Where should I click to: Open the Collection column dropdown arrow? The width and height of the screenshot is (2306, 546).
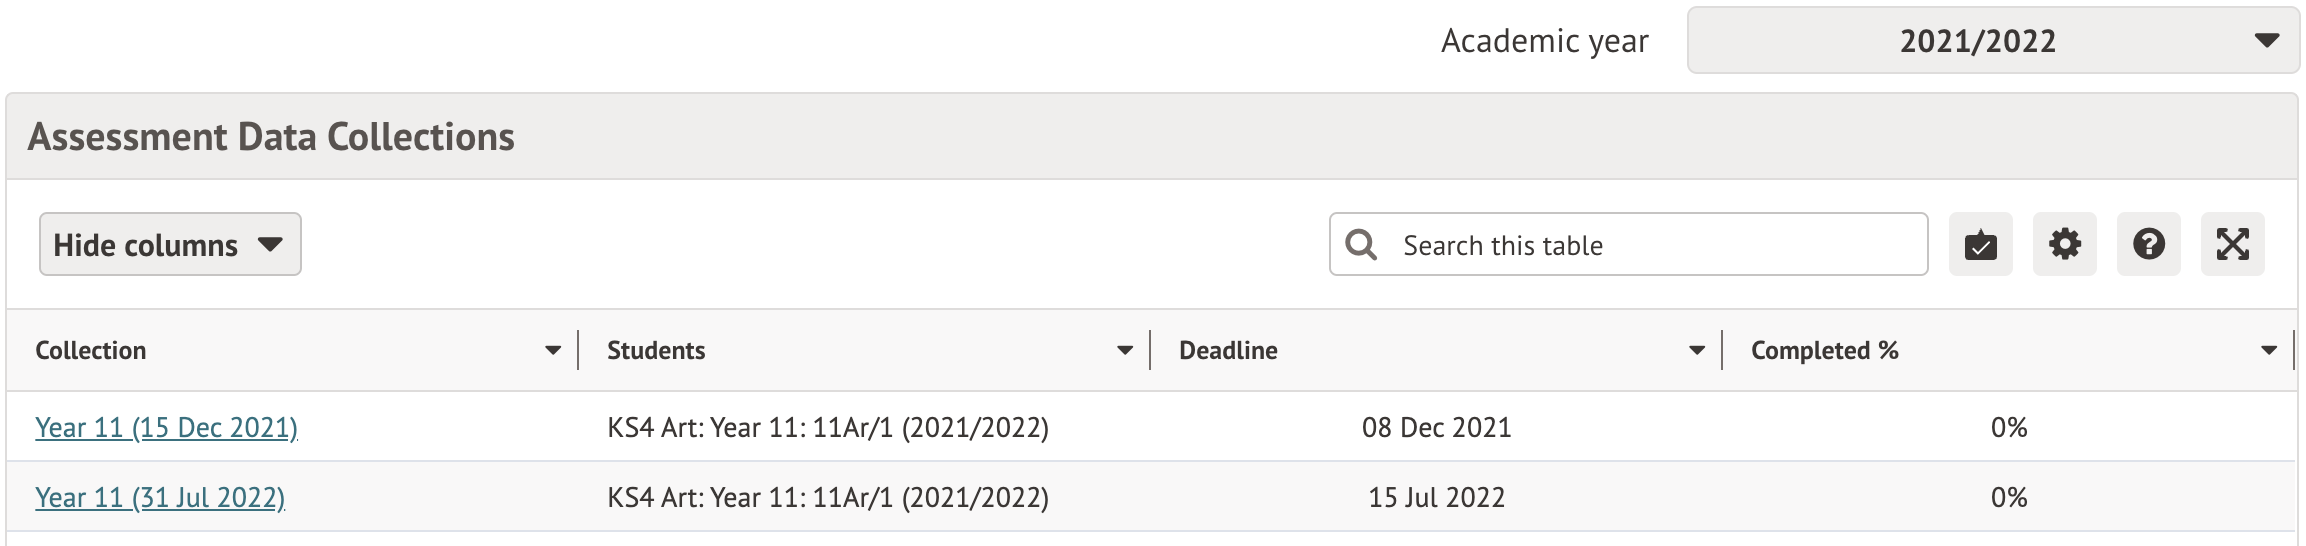(x=553, y=351)
